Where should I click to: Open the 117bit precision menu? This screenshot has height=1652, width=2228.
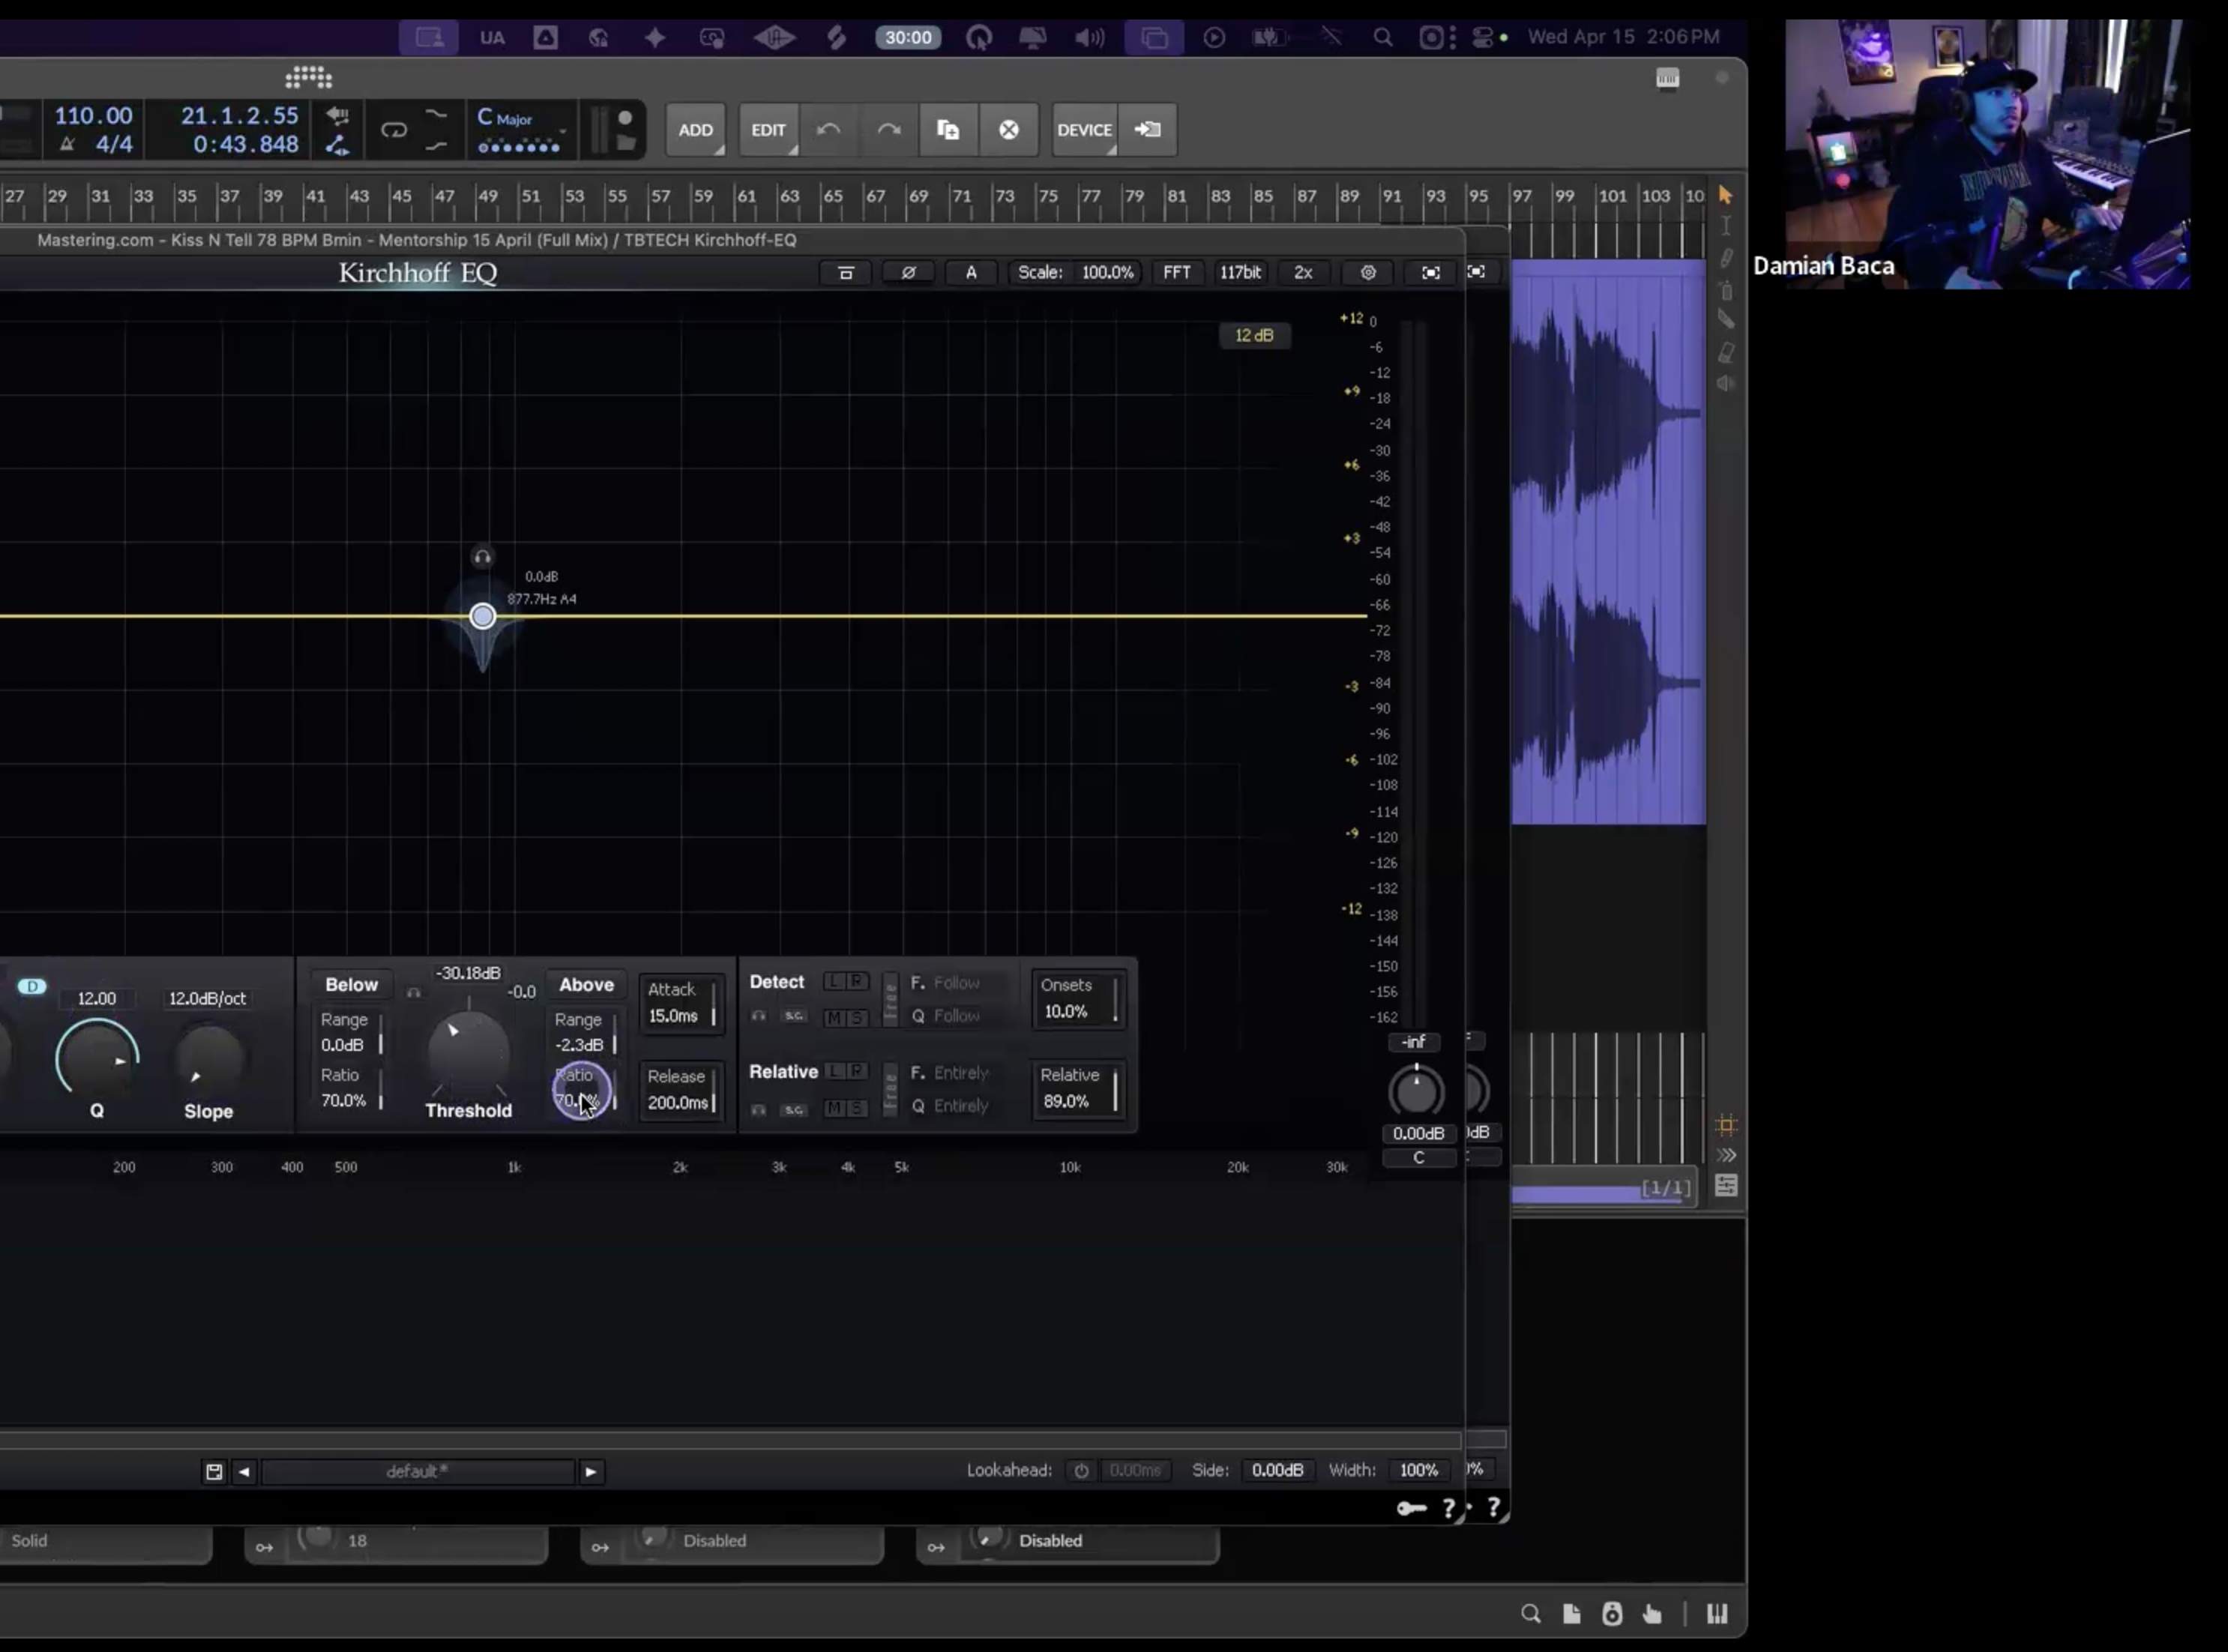[x=1240, y=272]
